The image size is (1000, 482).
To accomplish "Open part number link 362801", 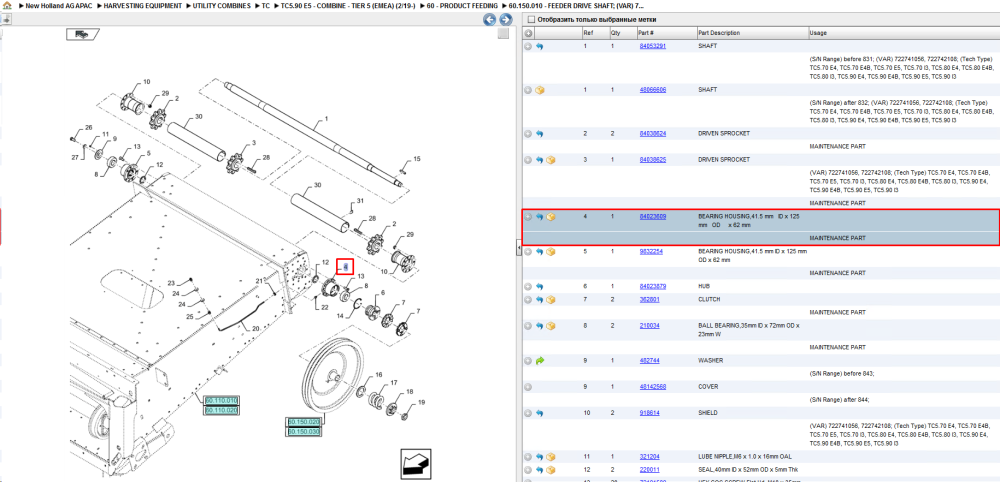I will [x=649, y=299].
